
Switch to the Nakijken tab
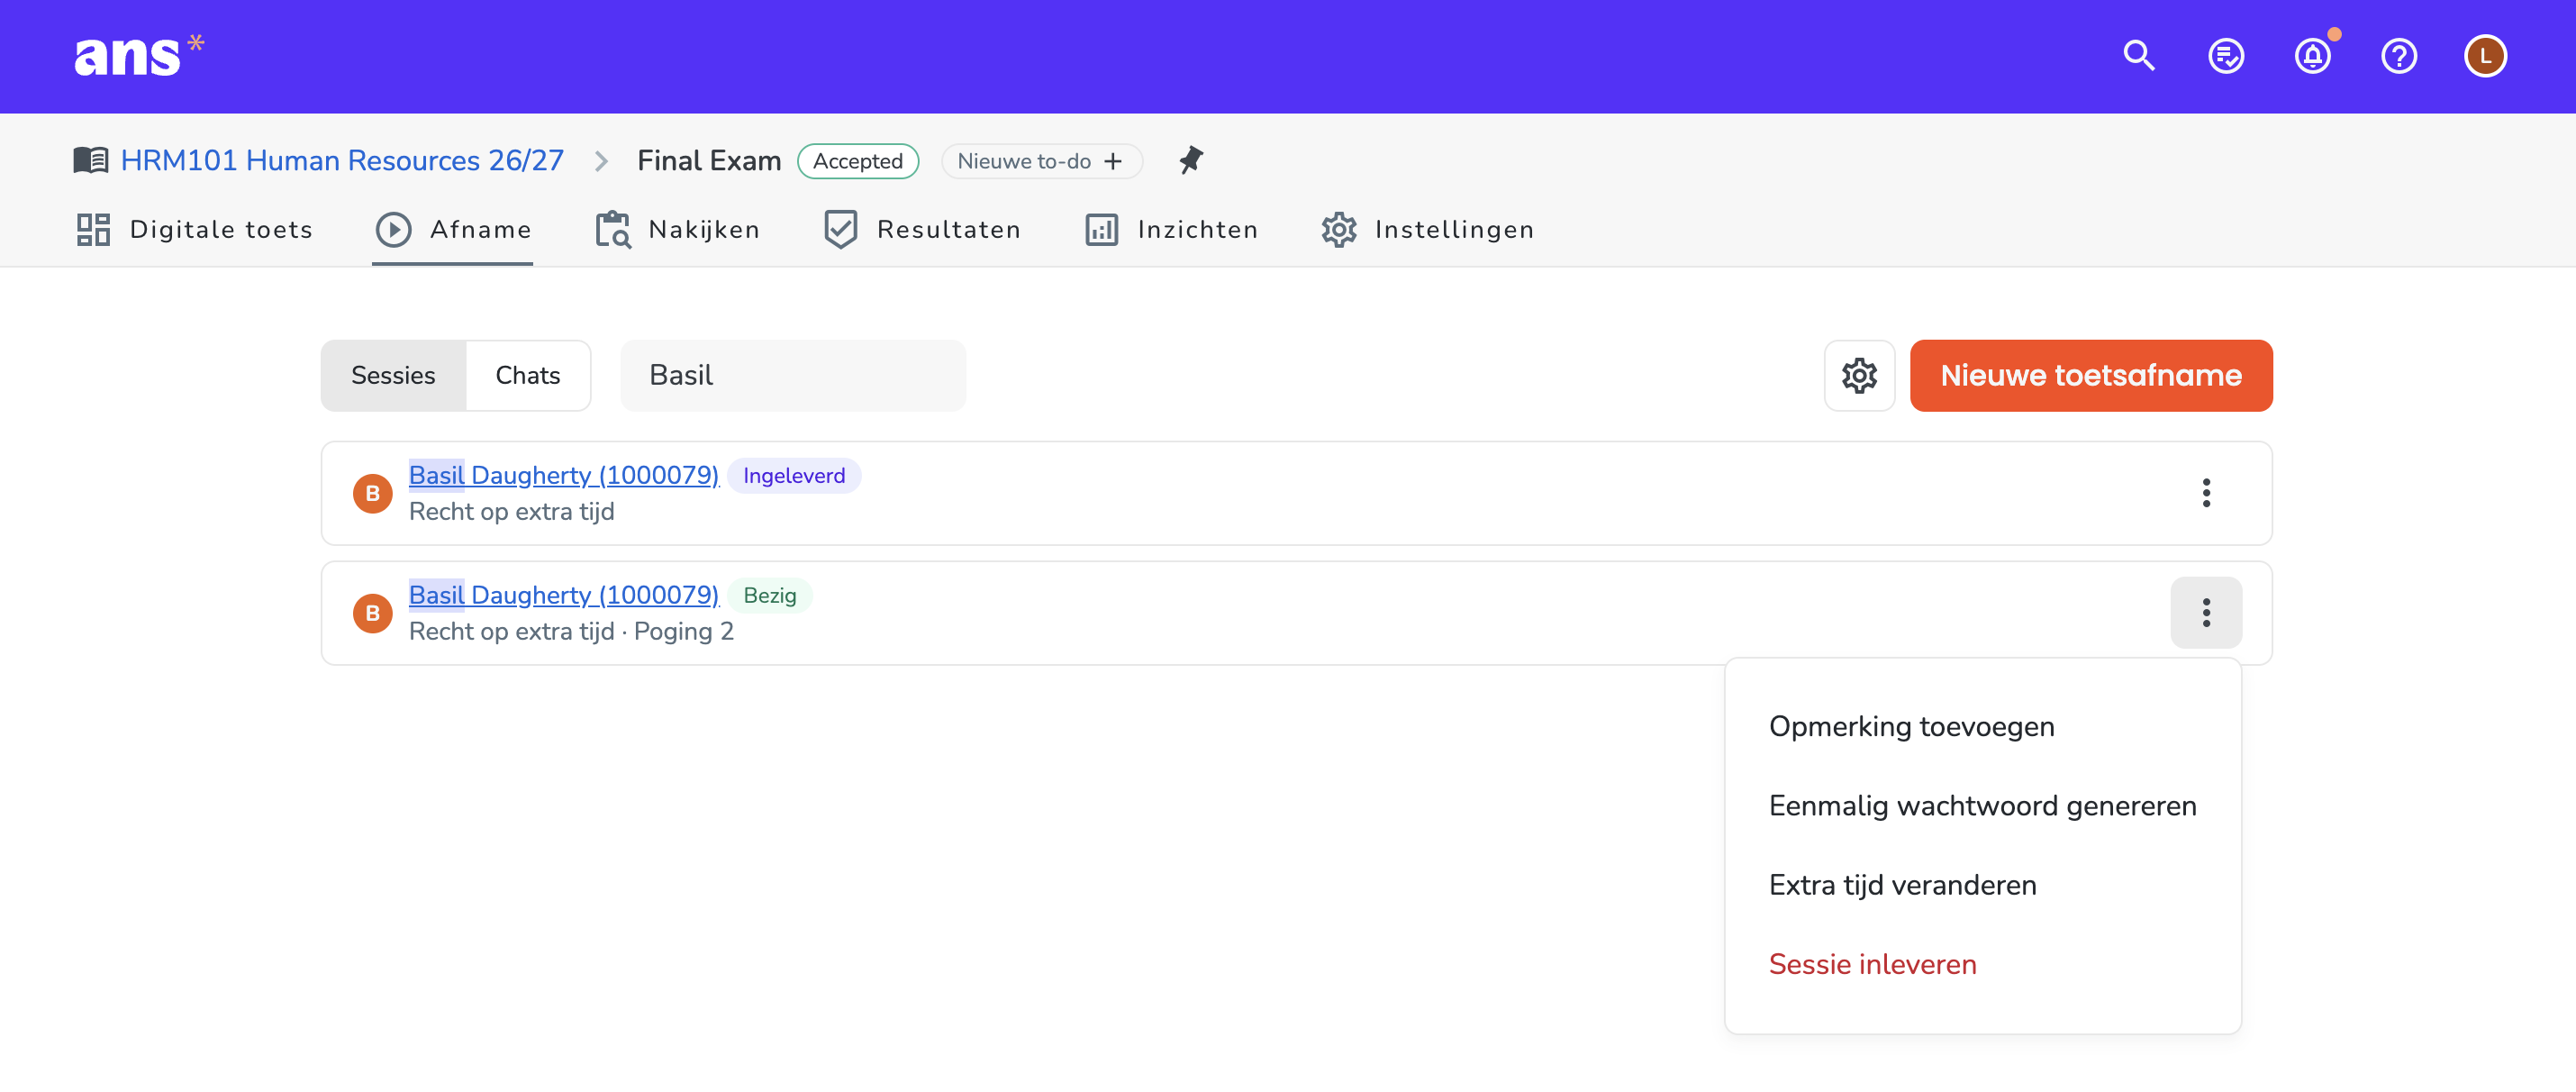tap(677, 230)
